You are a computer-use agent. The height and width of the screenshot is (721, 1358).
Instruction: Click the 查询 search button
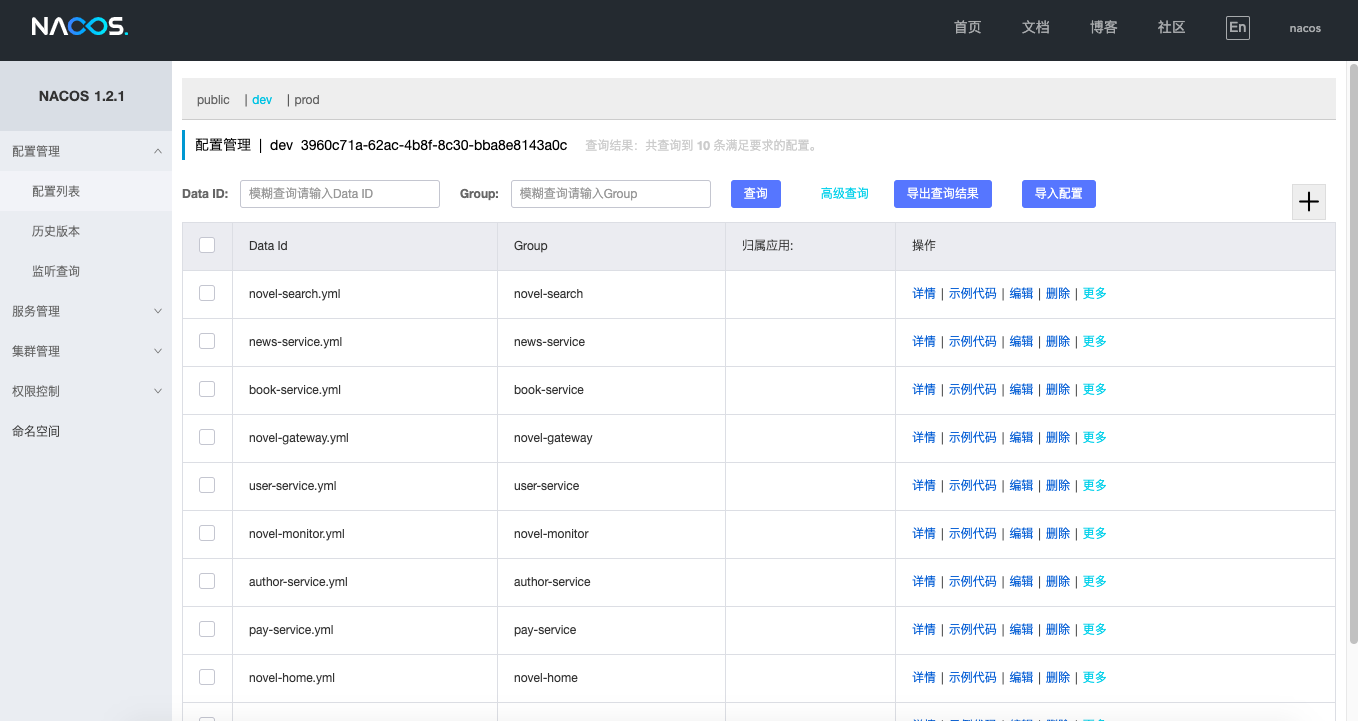pyautogui.click(x=756, y=194)
